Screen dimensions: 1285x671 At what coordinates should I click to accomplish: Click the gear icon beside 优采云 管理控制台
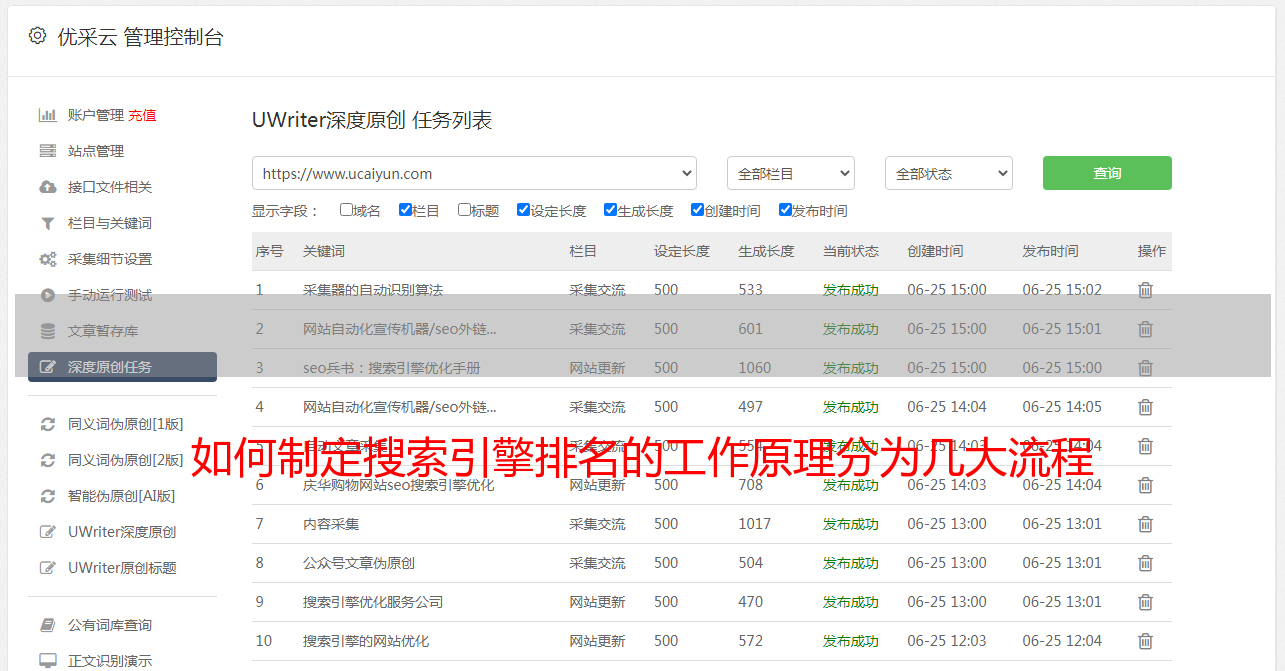[37, 36]
